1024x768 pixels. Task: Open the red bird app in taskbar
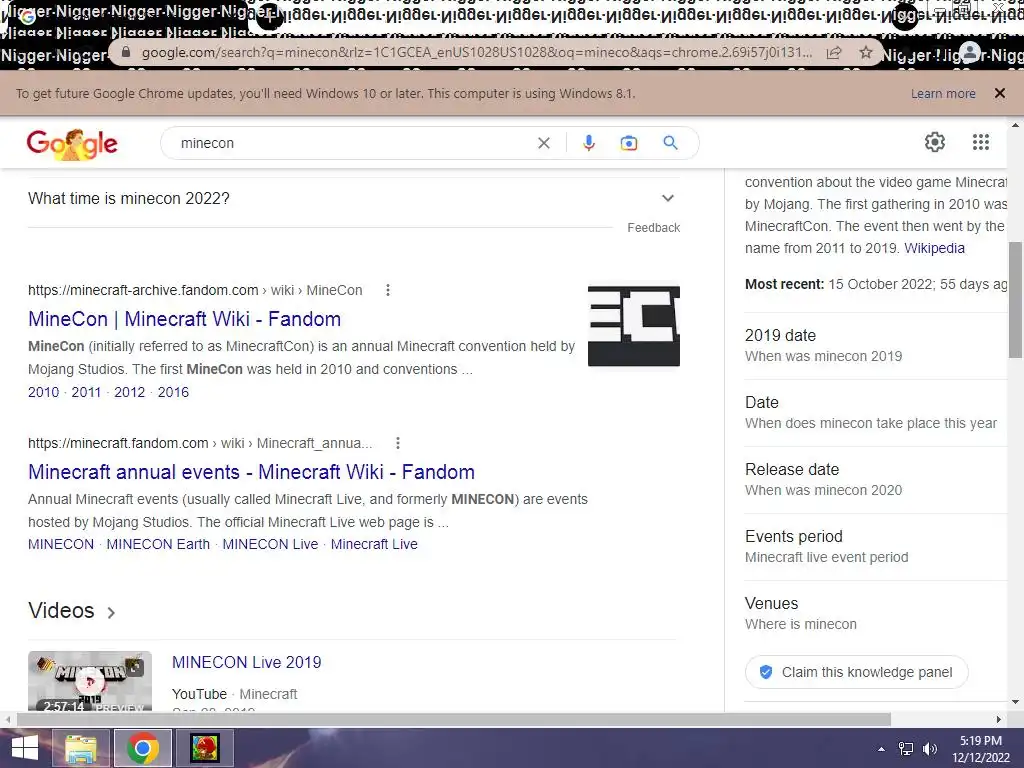click(x=204, y=748)
